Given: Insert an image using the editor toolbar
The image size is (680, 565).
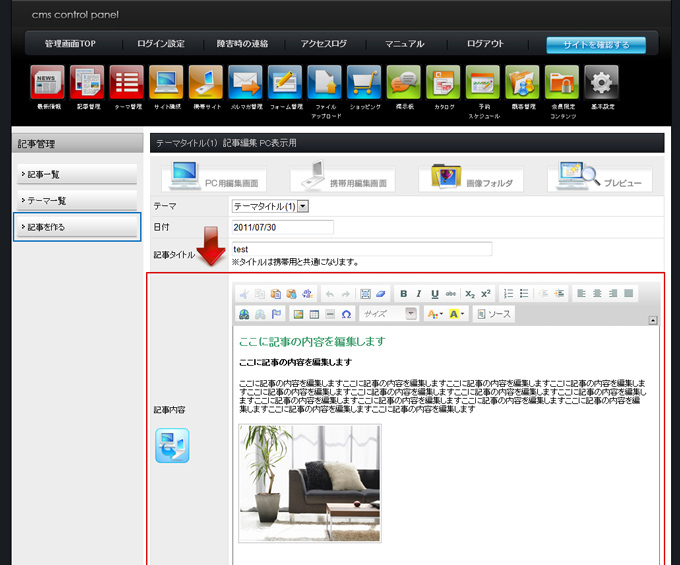Looking at the screenshot, I should (x=298, y=314).
